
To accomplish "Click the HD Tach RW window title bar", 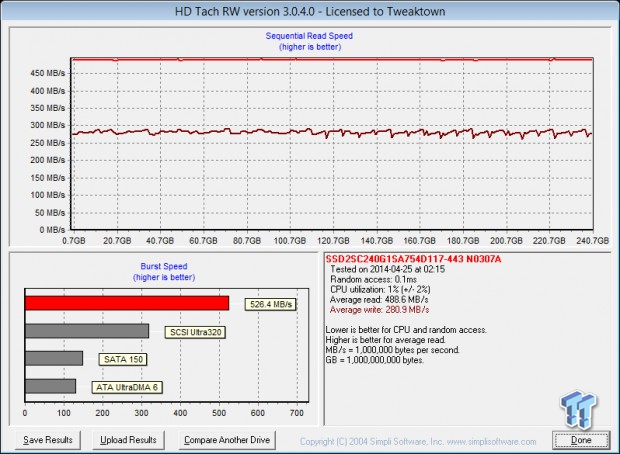I will 310,11.
